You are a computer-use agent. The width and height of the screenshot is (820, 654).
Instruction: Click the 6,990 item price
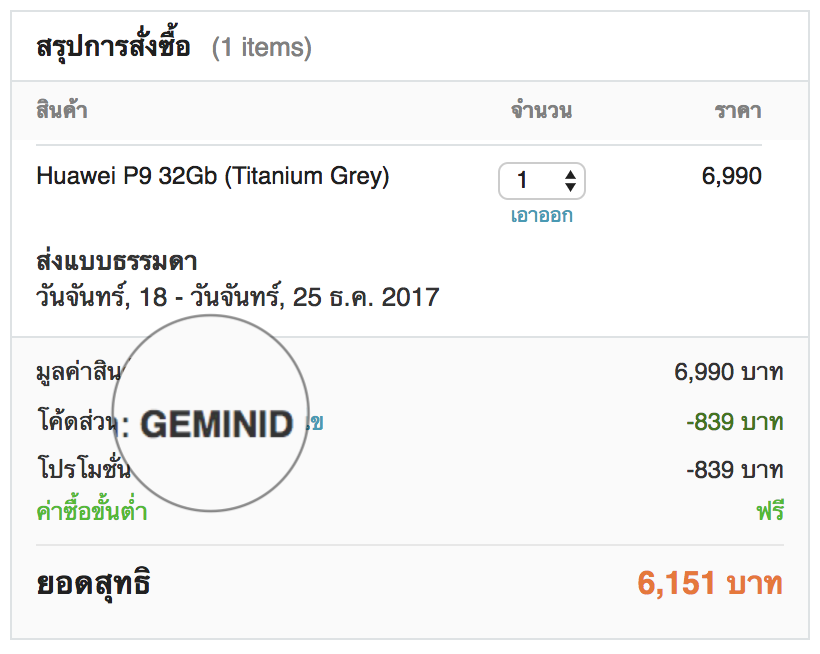coord(731,177)
